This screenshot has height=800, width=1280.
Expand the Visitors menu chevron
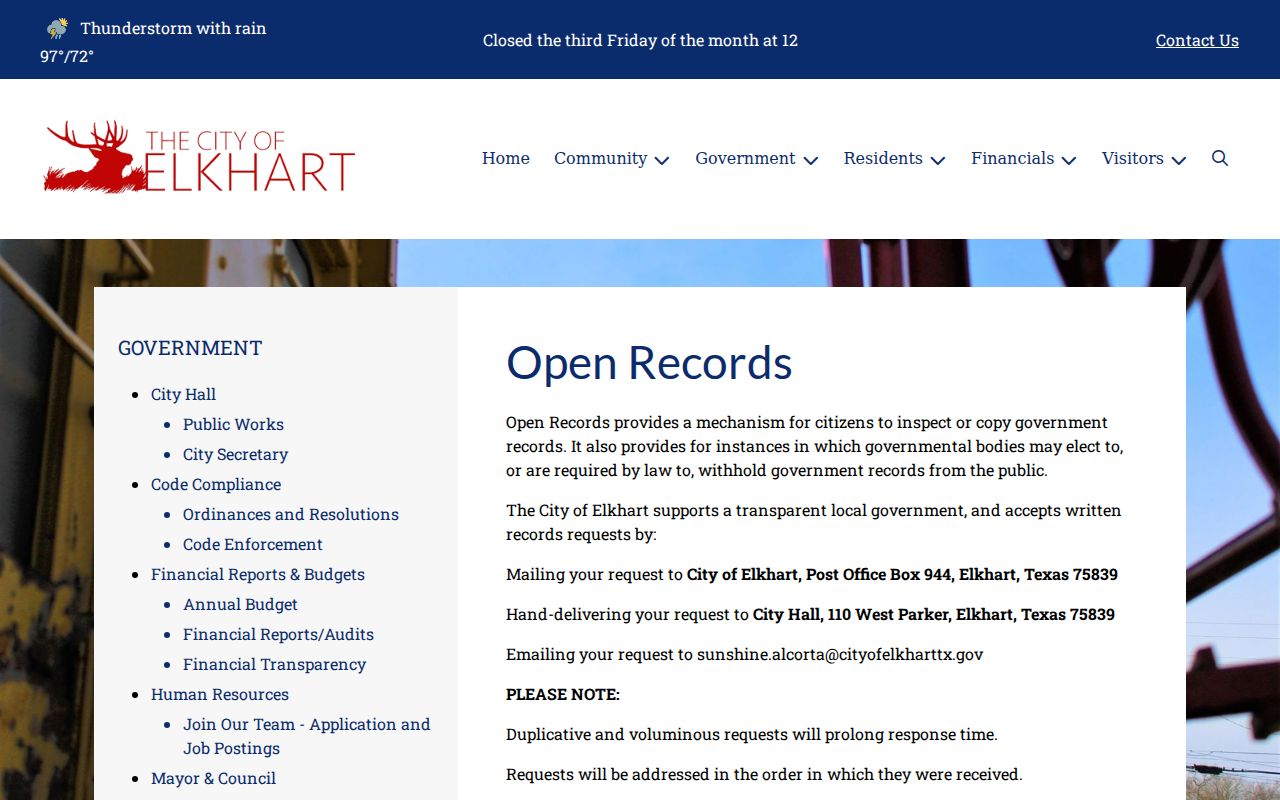click(1178, 160)
